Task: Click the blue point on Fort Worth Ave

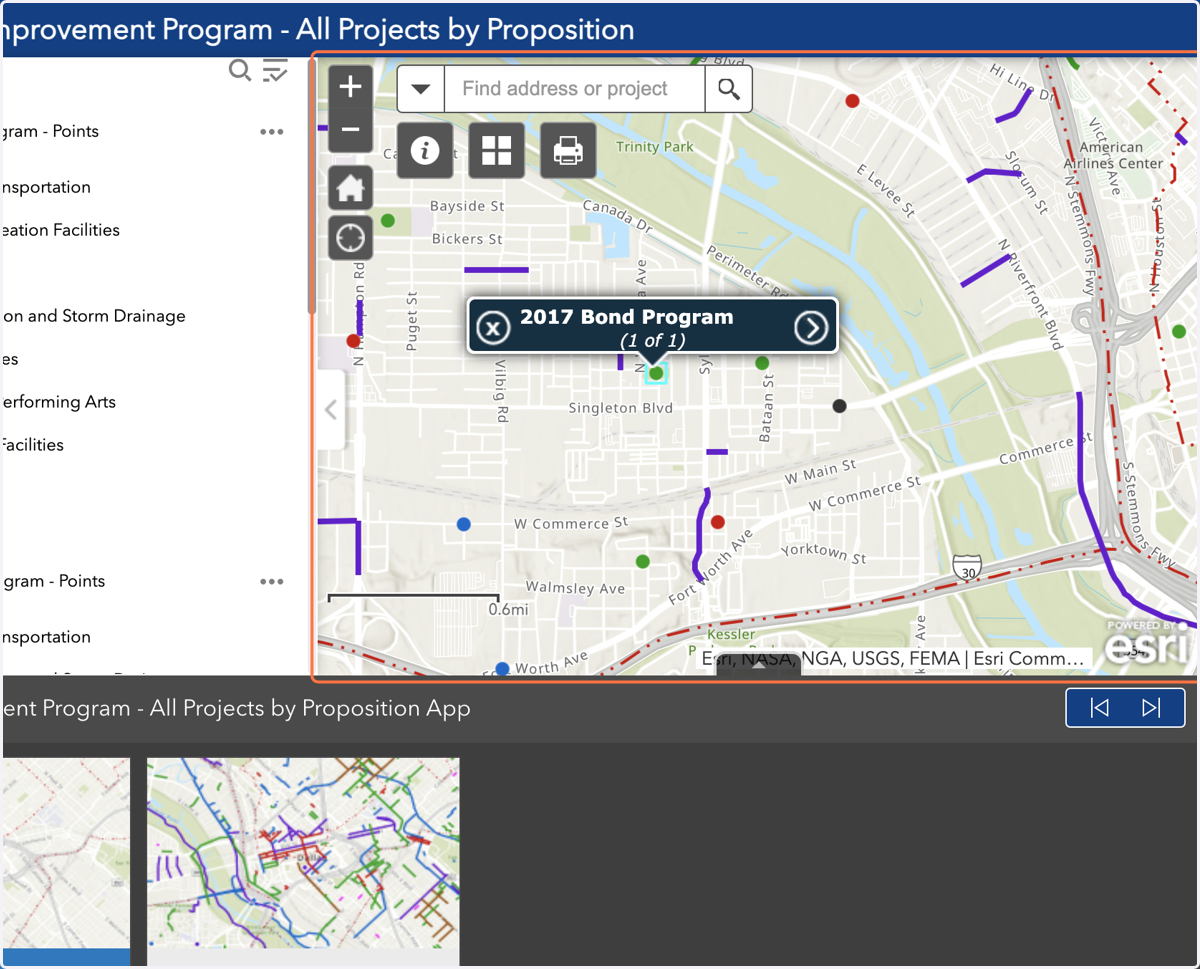Action: 502,668
